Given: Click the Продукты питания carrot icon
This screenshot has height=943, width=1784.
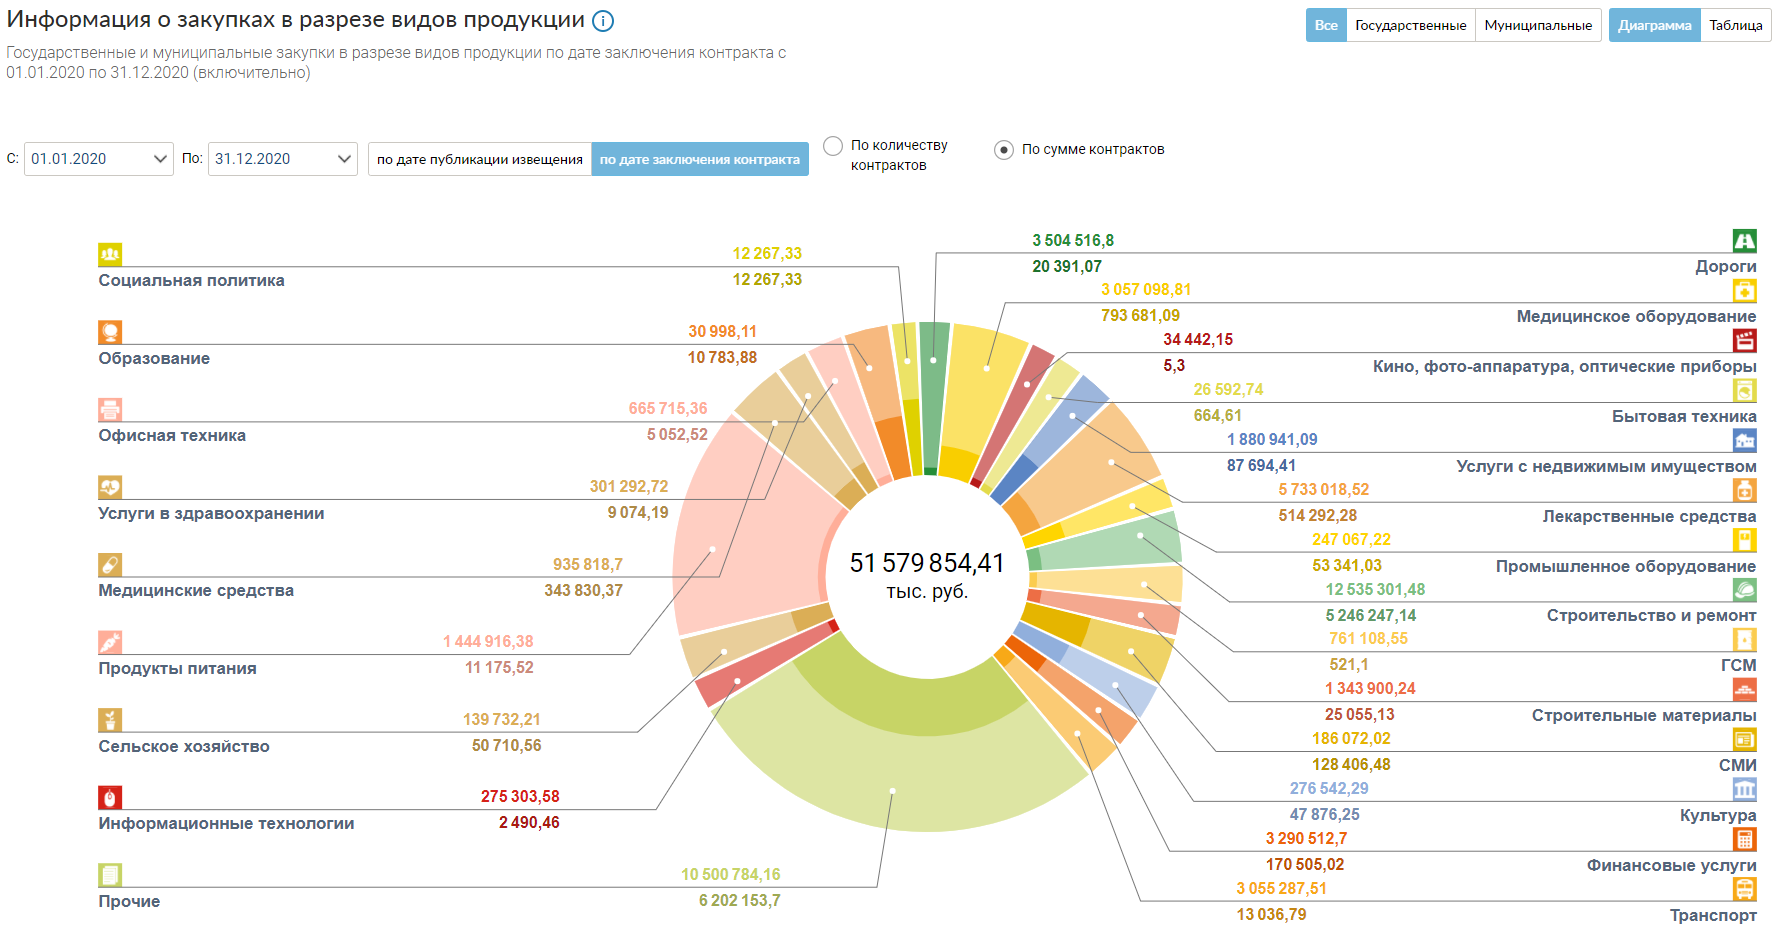Looking at the screenshot, I should tap(110, 642).
